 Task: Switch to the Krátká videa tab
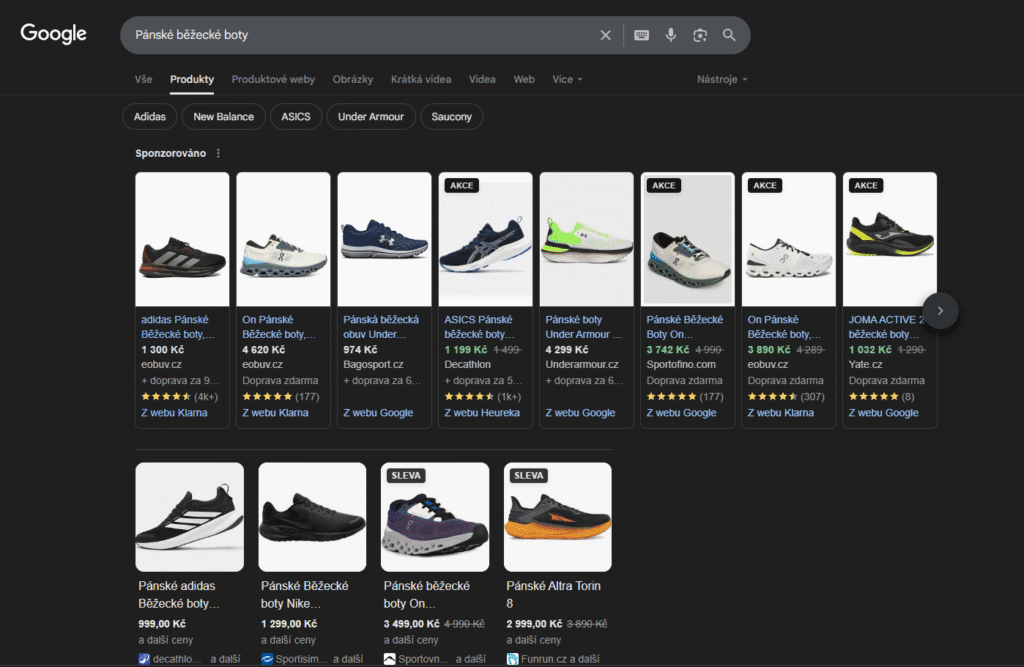pos(420,79)
